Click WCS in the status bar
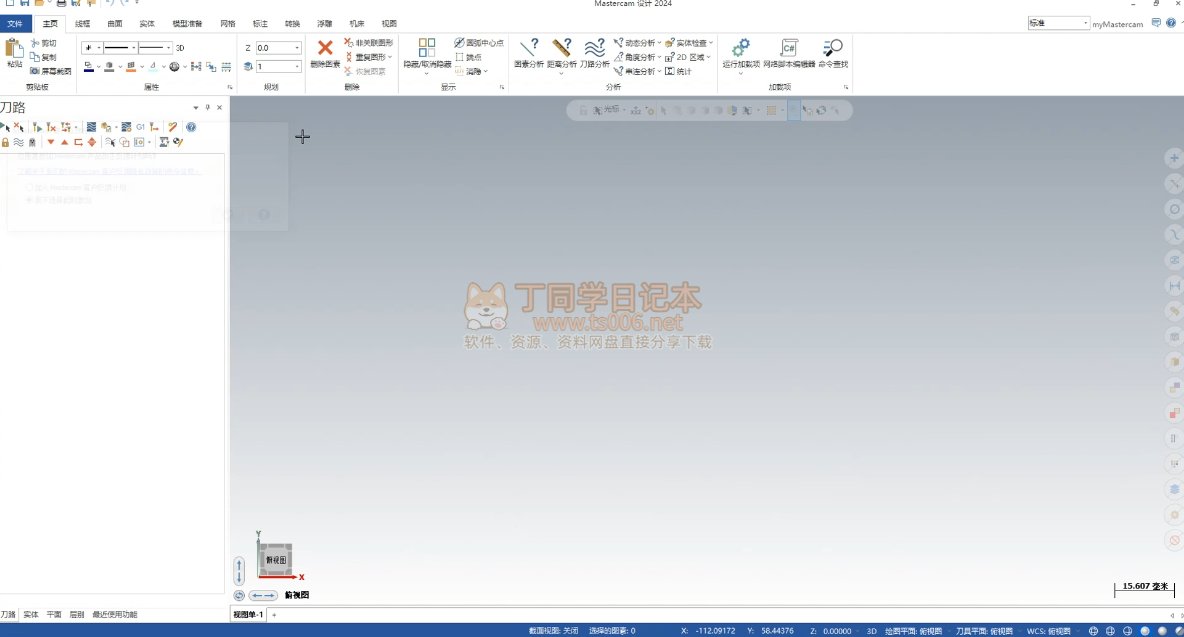1184x637 pixels. (1048, 631)
